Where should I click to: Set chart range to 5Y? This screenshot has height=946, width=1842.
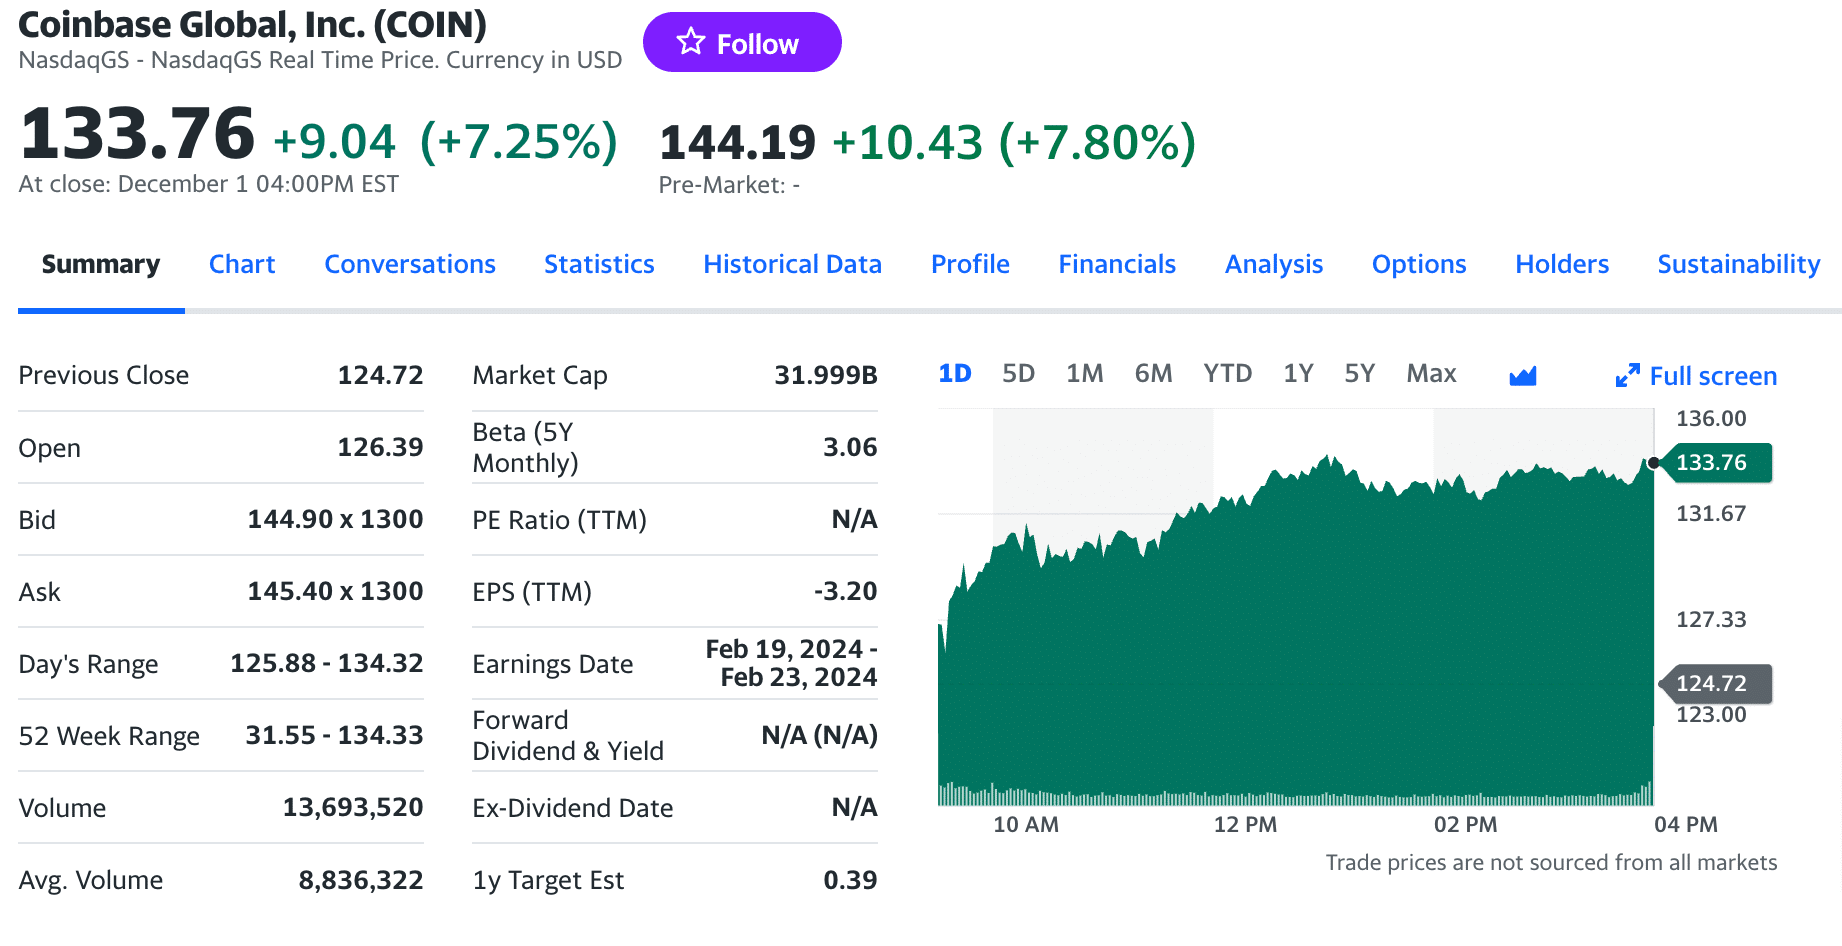1359,374
